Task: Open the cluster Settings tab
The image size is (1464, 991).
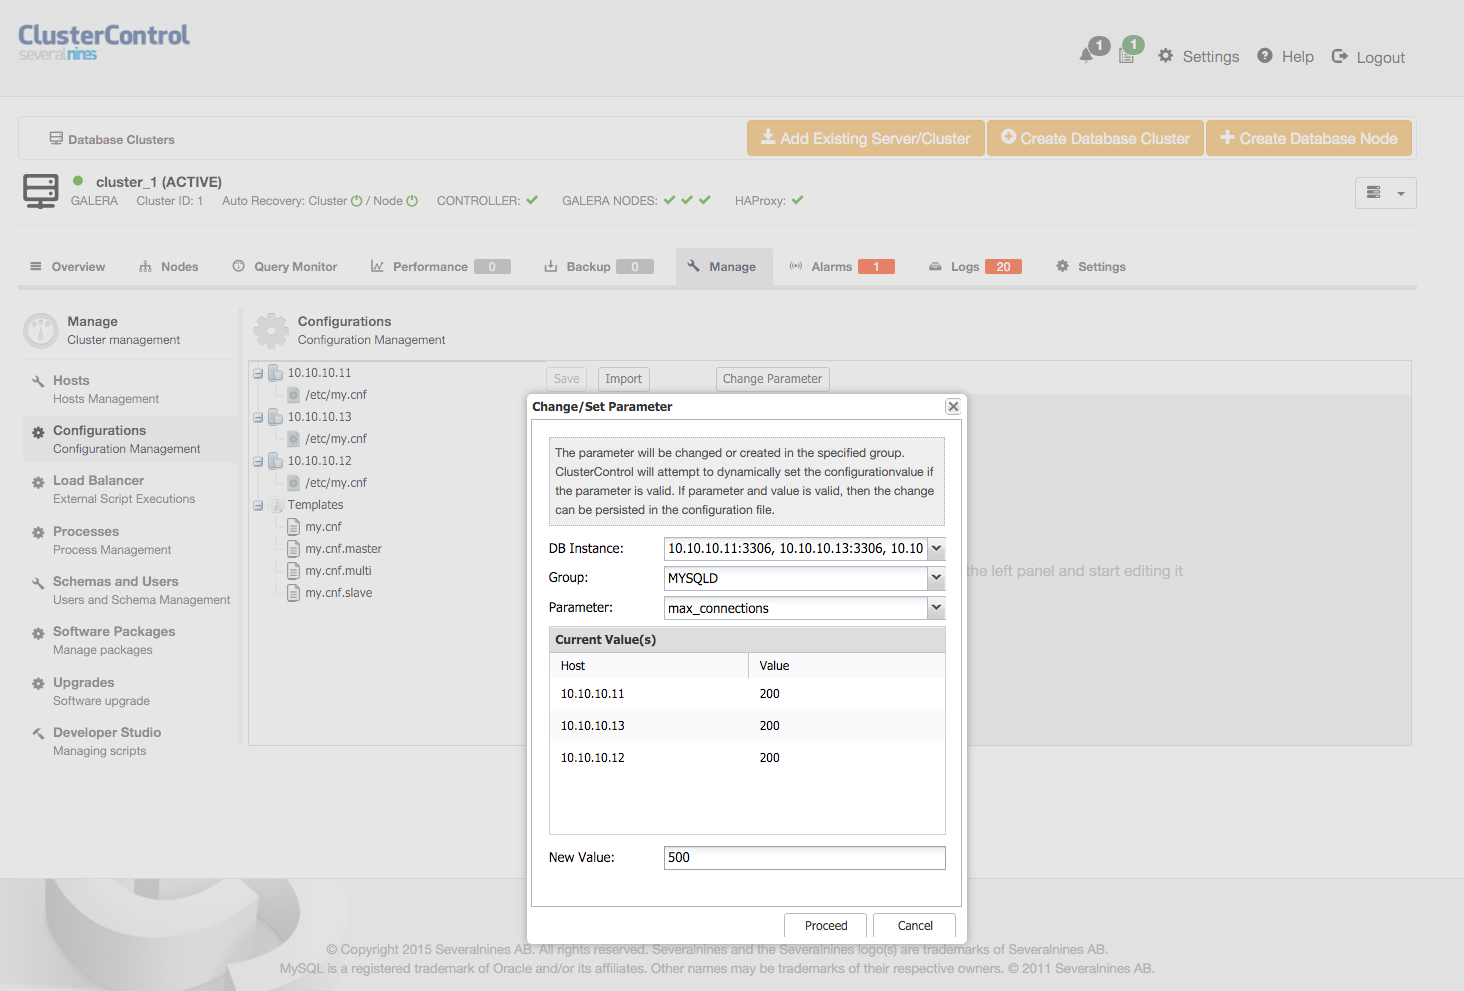Action: tap(1091, 267)
